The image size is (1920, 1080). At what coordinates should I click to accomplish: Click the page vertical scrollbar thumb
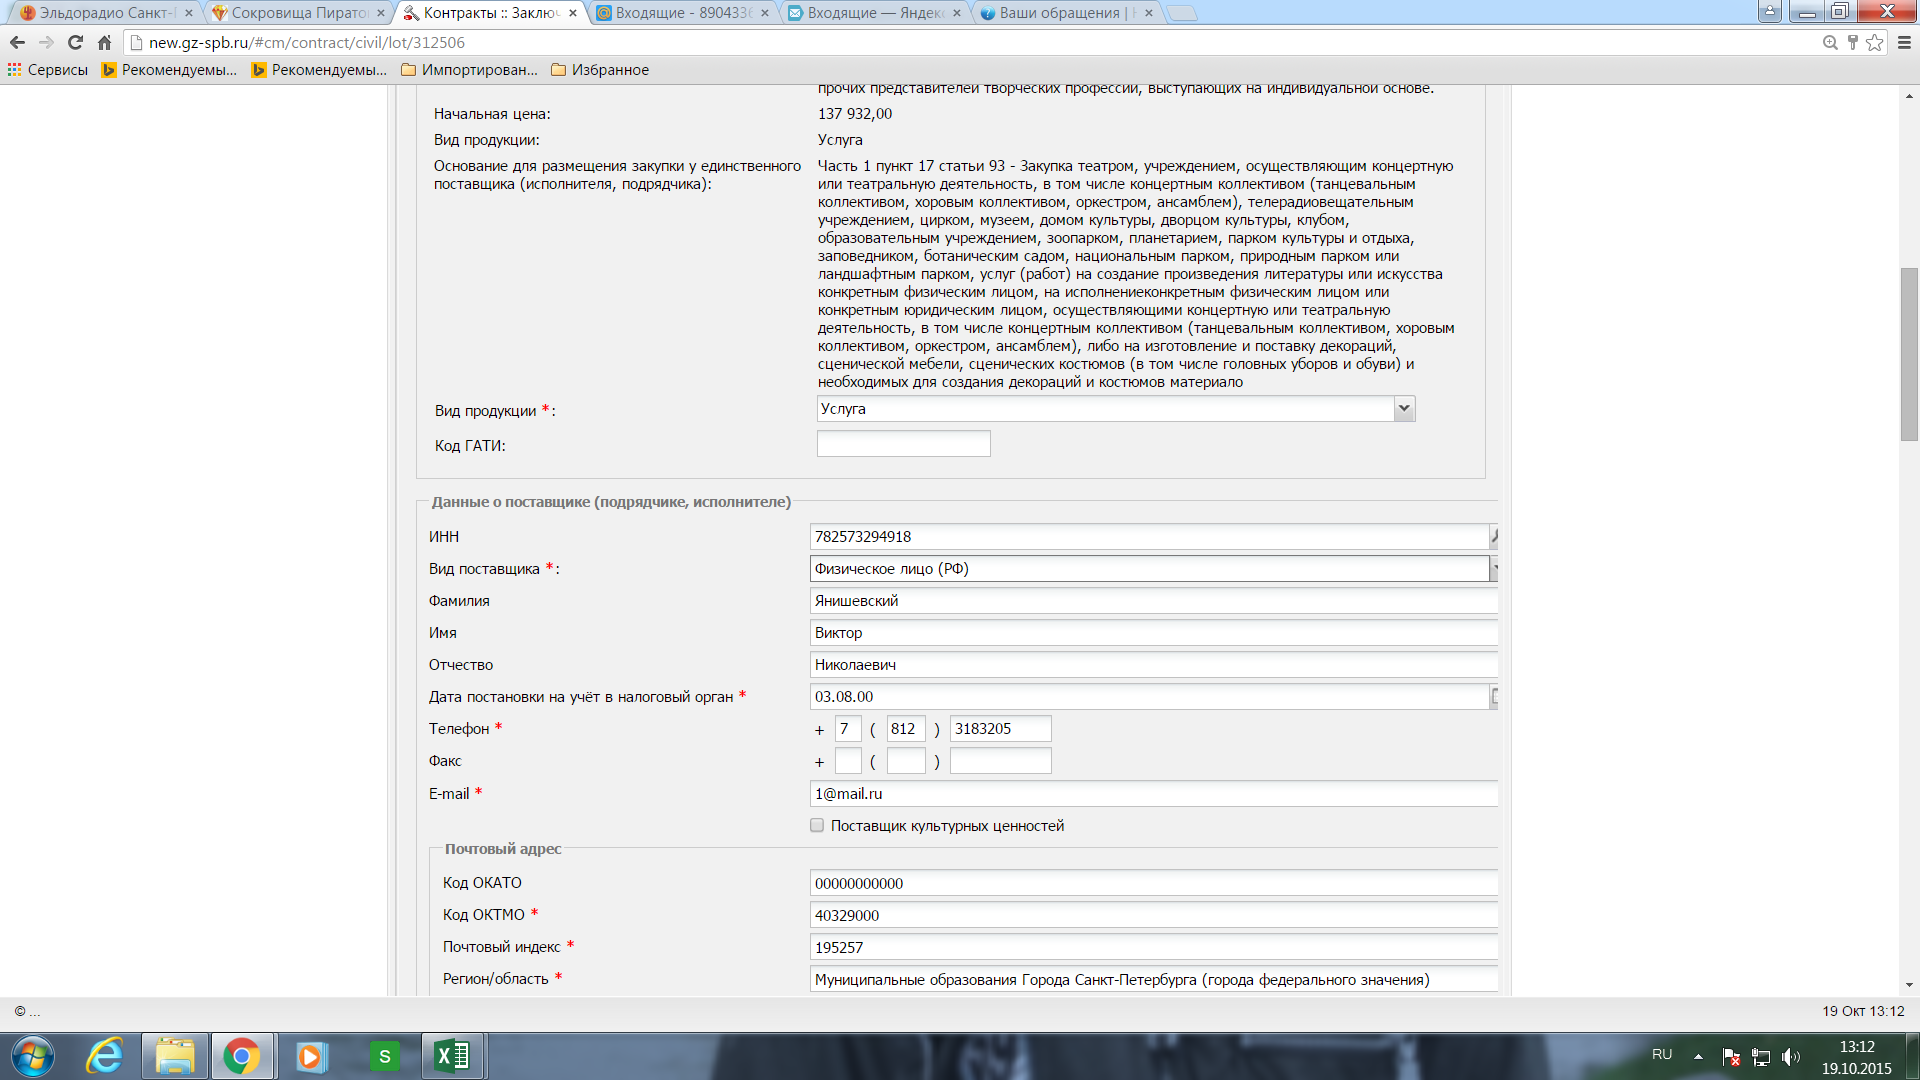(1909, 354)
